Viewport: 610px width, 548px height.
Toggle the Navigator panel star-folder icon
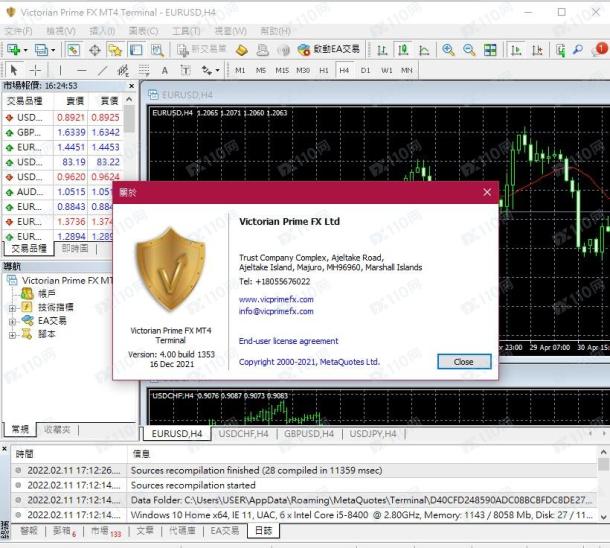[115, 50]
